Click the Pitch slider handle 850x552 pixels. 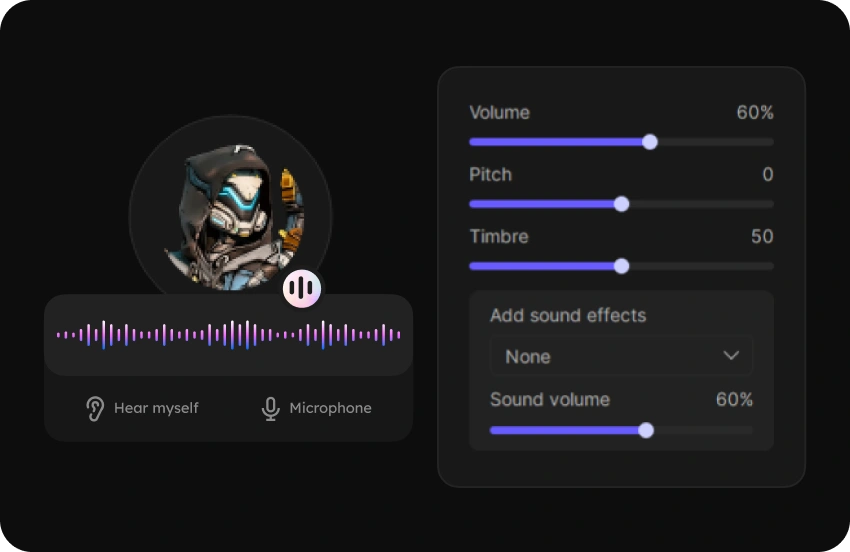tap(621, 204)
